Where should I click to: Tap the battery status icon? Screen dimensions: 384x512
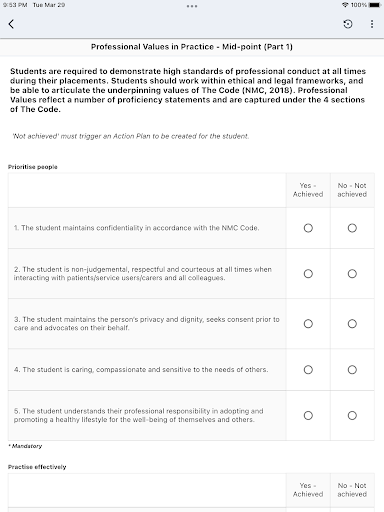tap(375, 5)
